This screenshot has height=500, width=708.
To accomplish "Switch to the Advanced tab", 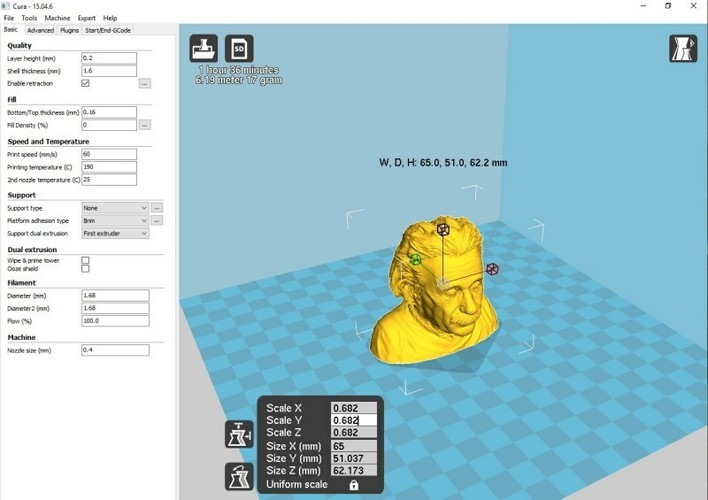I will click(40, 30).
